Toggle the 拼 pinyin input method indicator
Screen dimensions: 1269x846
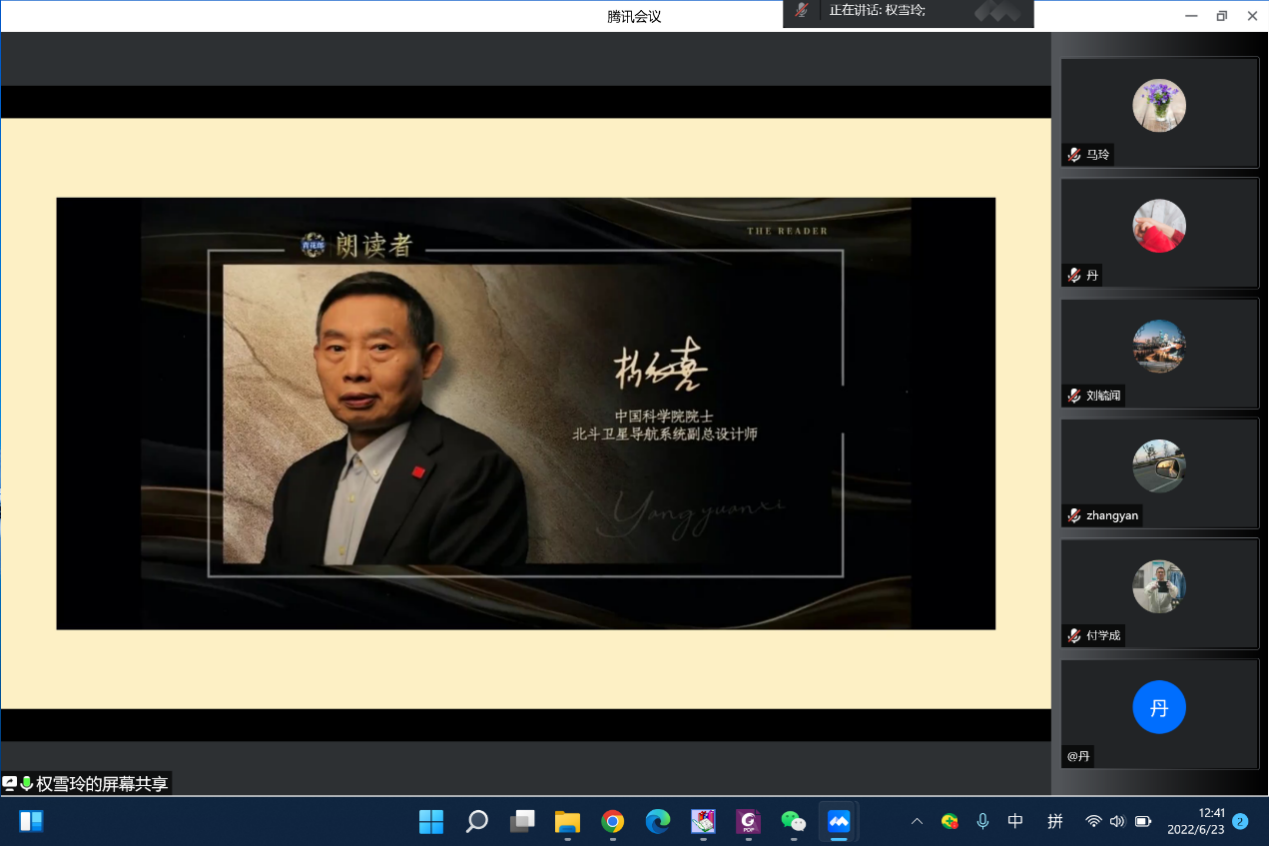click(1055, 821)
